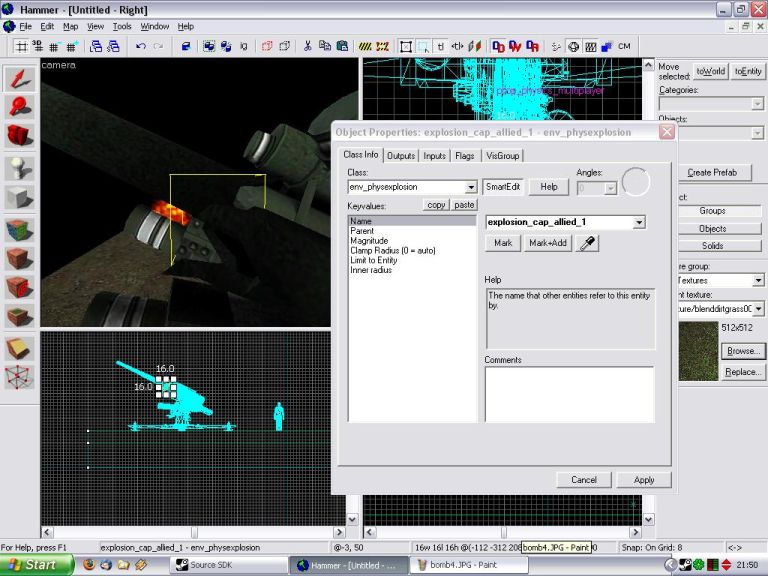Click the Toggle Cordon state striped icon
Viewport: 768px width, 576px height.
tap(365, 47)
